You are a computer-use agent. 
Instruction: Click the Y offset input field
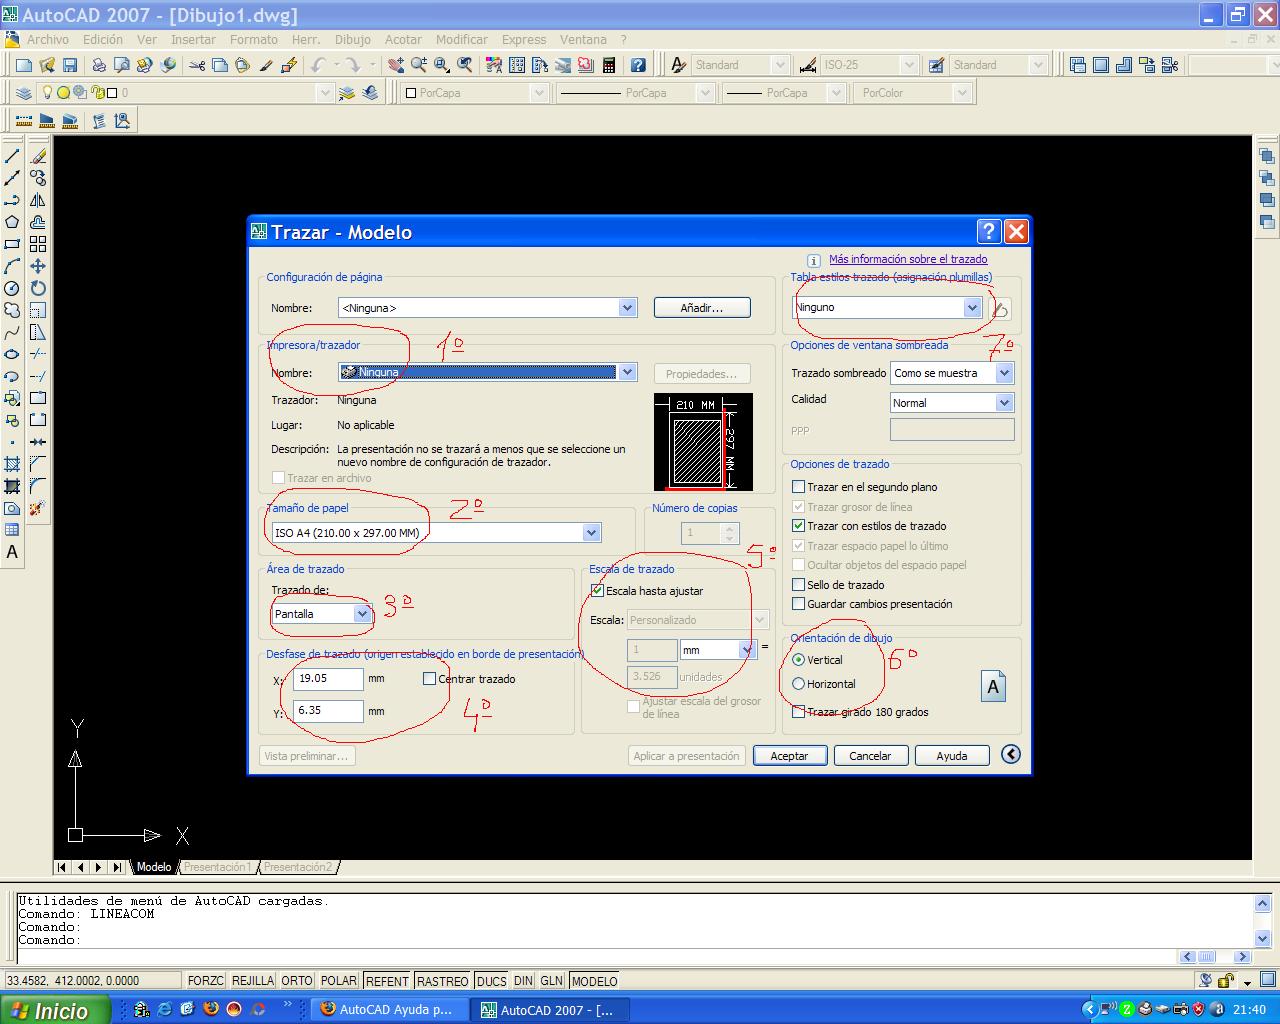(x=328, y=711)
